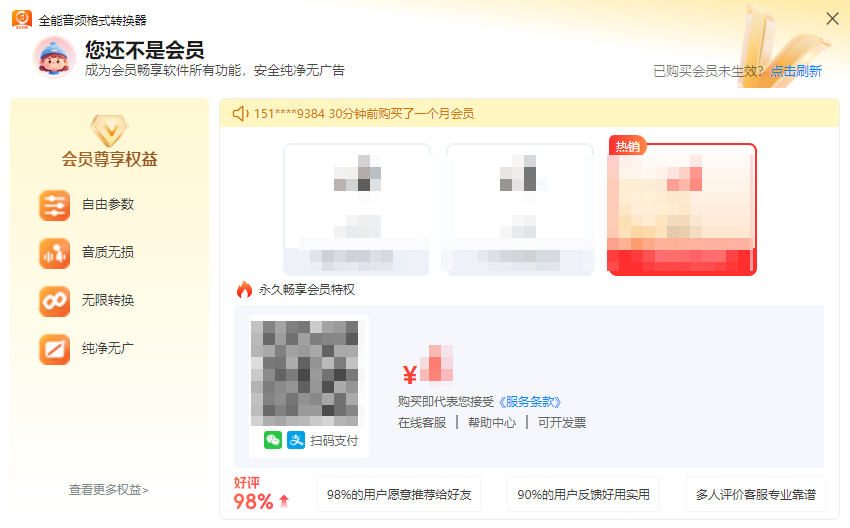The height and width of the screenshot is (528, 850).
Task: Click 多人评价客服专业靠谱 review tag
Action: pos(756,494)
